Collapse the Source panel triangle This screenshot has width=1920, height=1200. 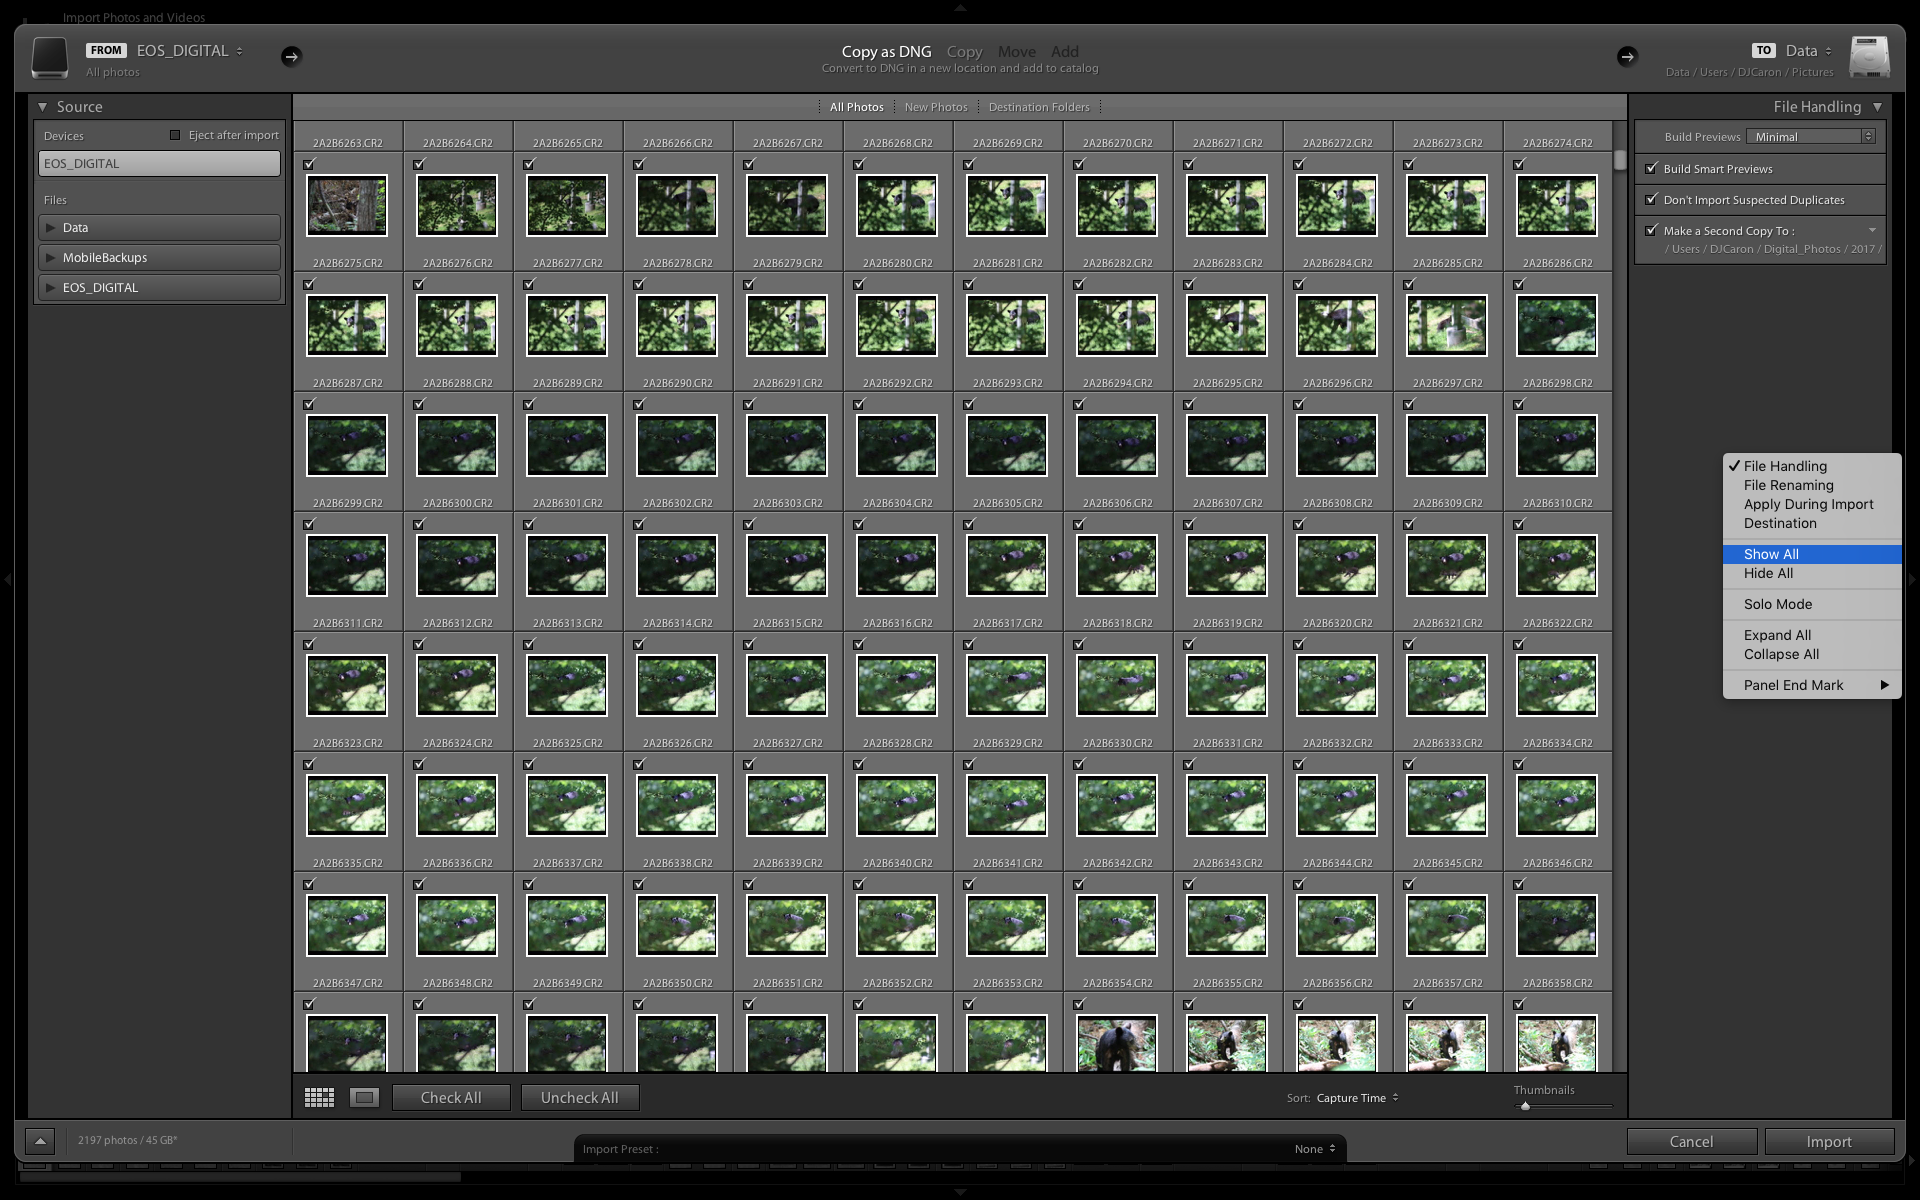tap(43, 107)
